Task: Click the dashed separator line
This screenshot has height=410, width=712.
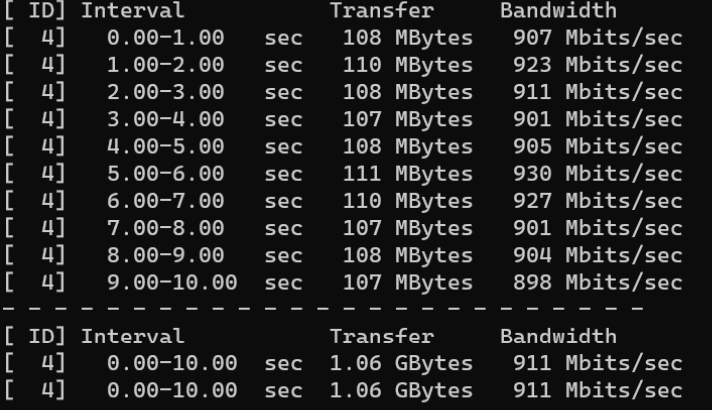Action: [x=323, y=308]
